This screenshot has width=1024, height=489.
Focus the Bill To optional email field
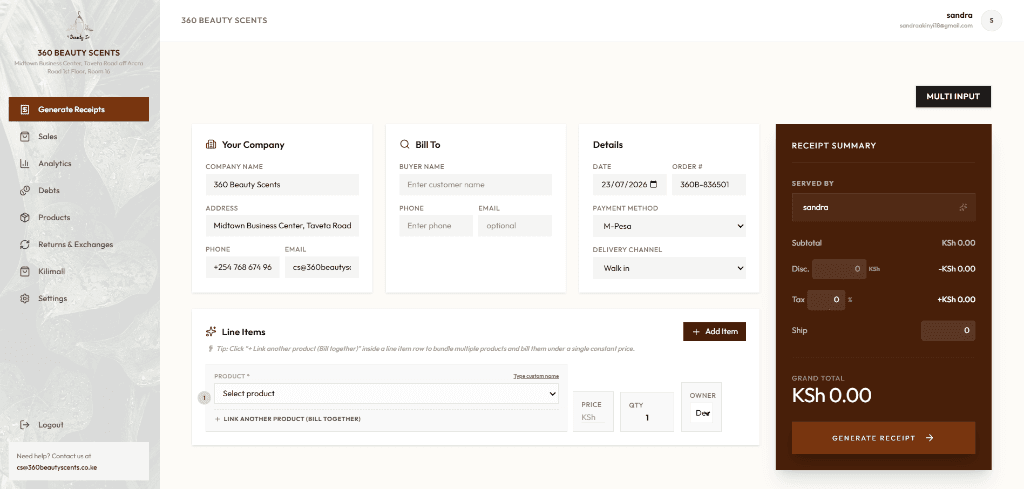(515, 226)
